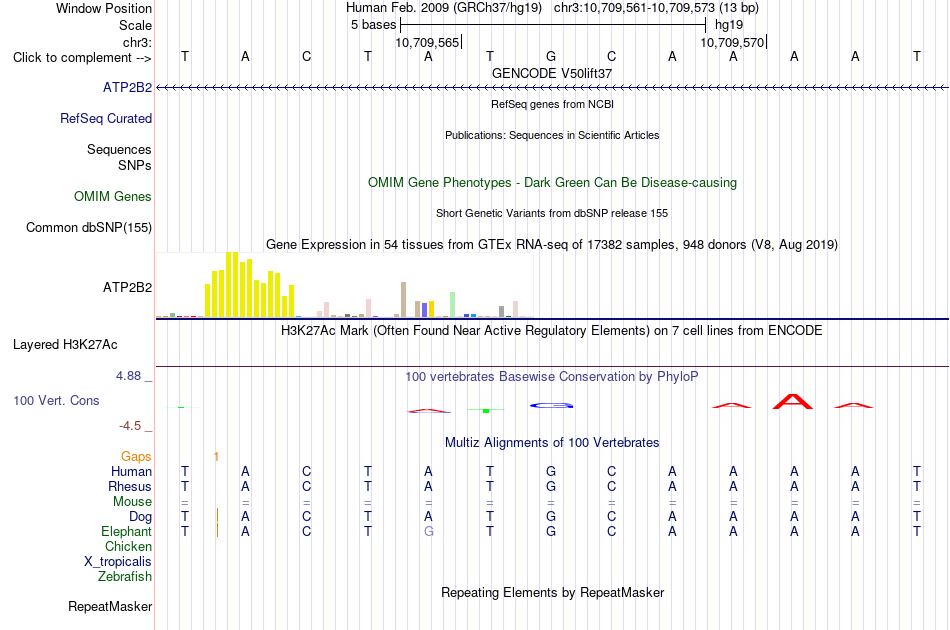The image size is (950, 630).
Task: Open the 100 Vert. Cons track label
Action: 56,400
